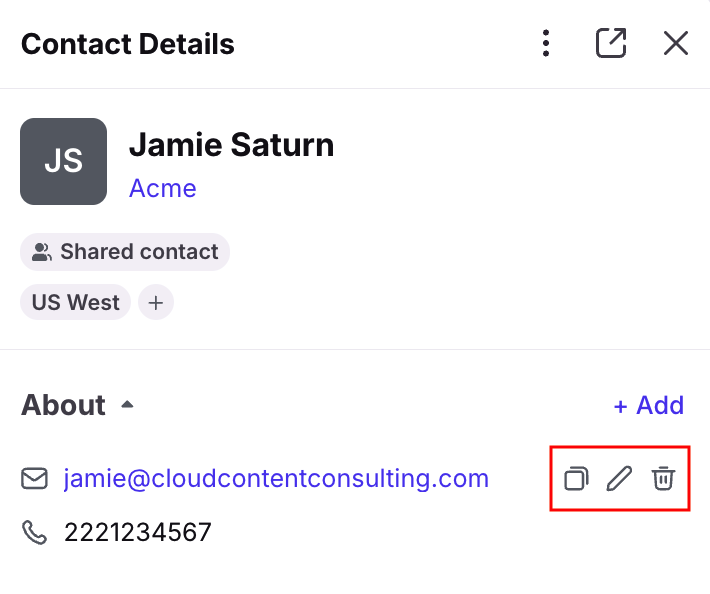Click the envelope email icon
This screenshot has width=710, height=594.
[x=34, y=478]
